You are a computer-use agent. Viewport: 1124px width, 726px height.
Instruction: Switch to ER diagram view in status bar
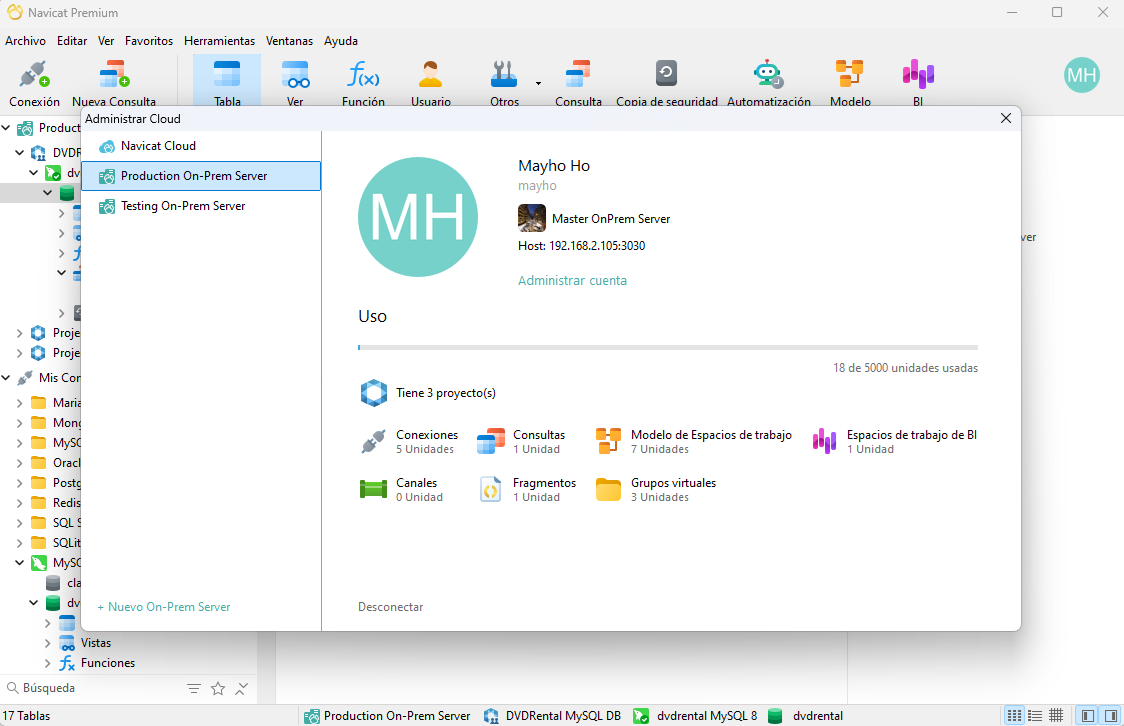1056,716
